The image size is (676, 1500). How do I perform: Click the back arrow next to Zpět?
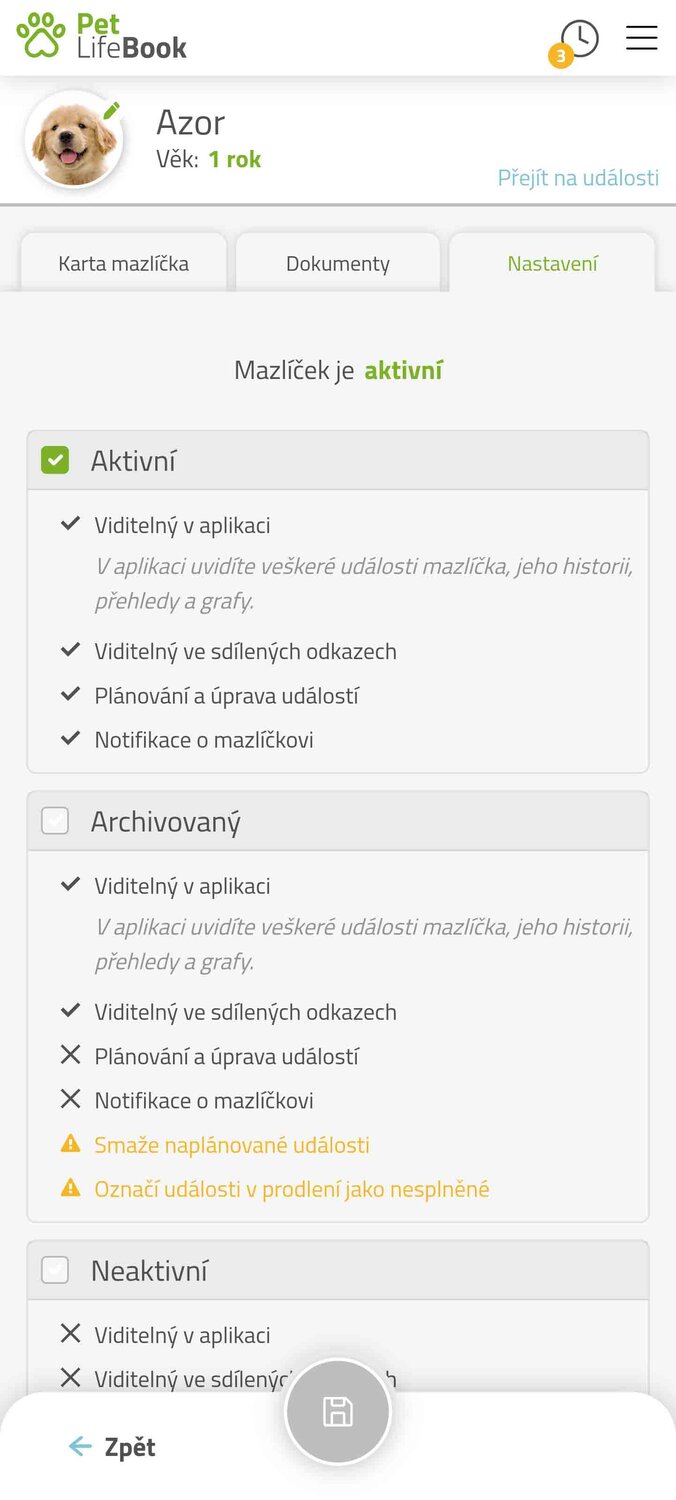click(x=80, y=1447)
